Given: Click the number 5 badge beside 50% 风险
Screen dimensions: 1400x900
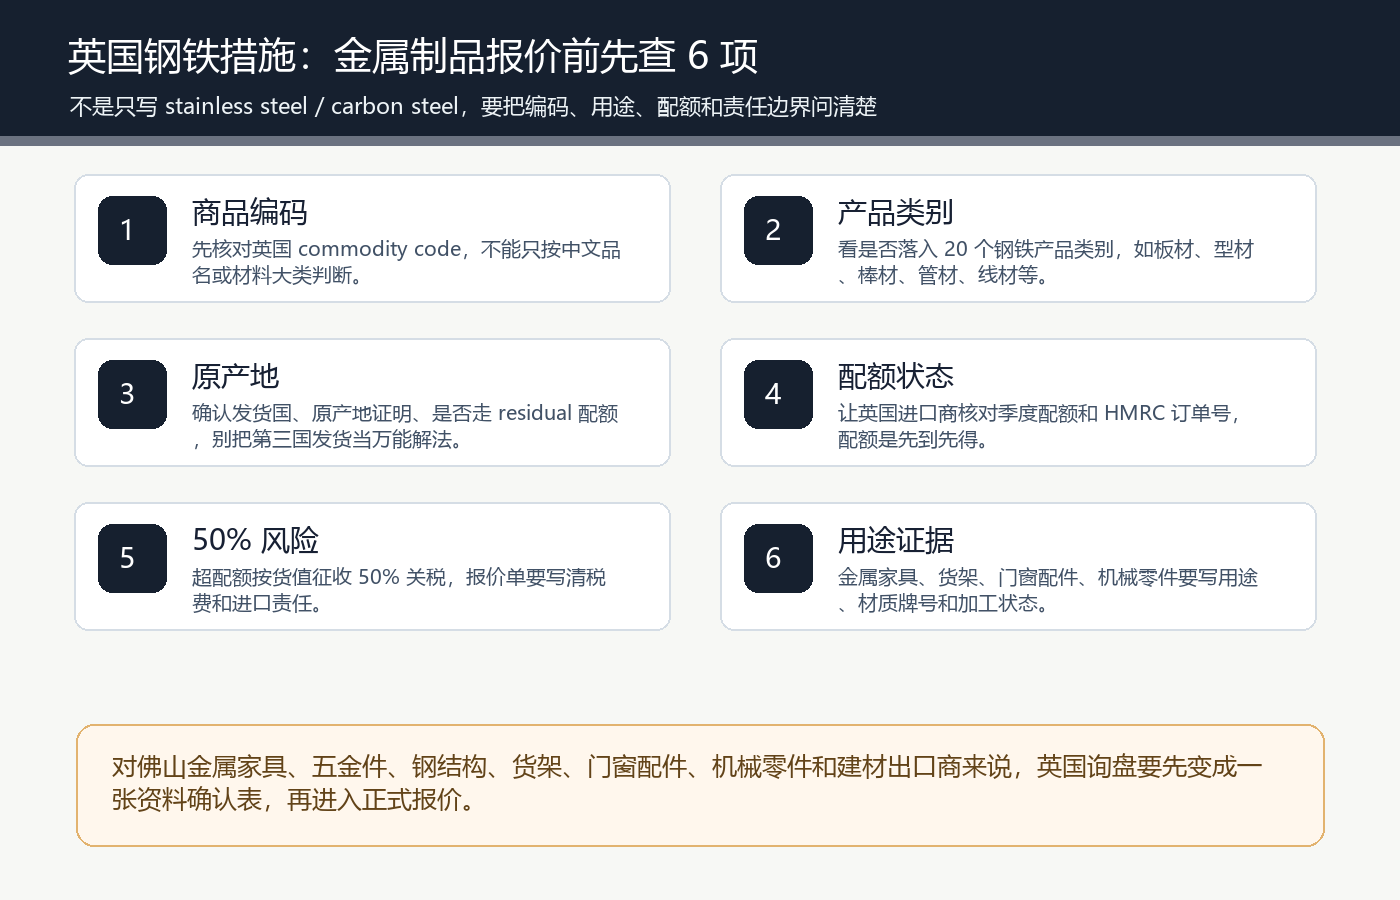Looking at the screenshot, I should click(132, 558).
